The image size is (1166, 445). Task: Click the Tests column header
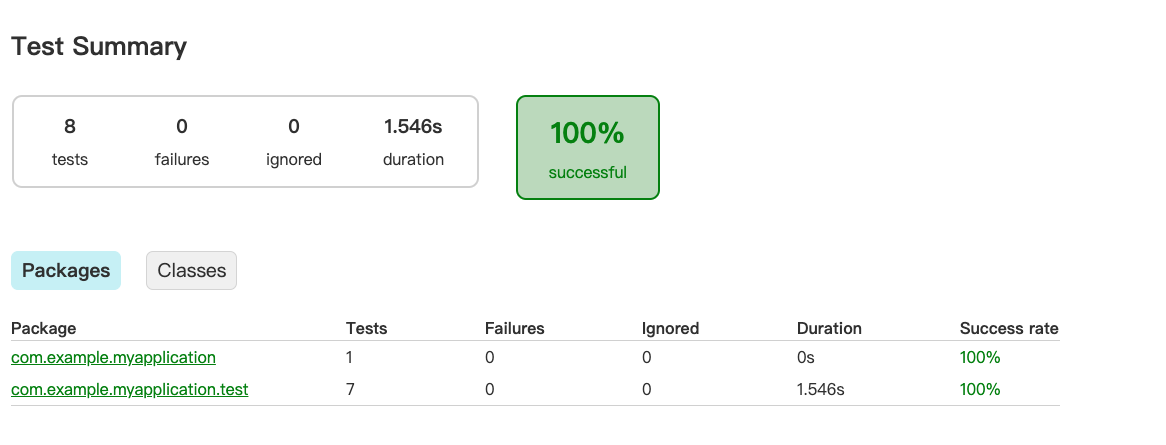pyautogui.click(x=367, y=328)
